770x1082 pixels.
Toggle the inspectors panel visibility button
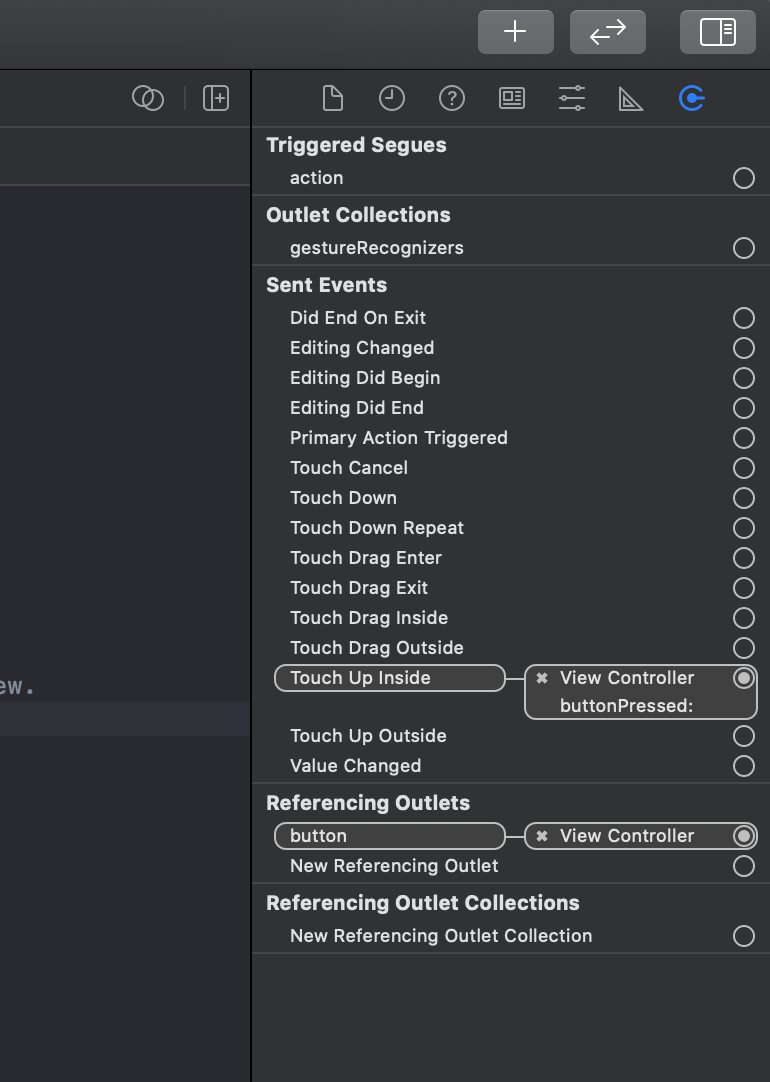pyautogui.click(x=718, y=32)
